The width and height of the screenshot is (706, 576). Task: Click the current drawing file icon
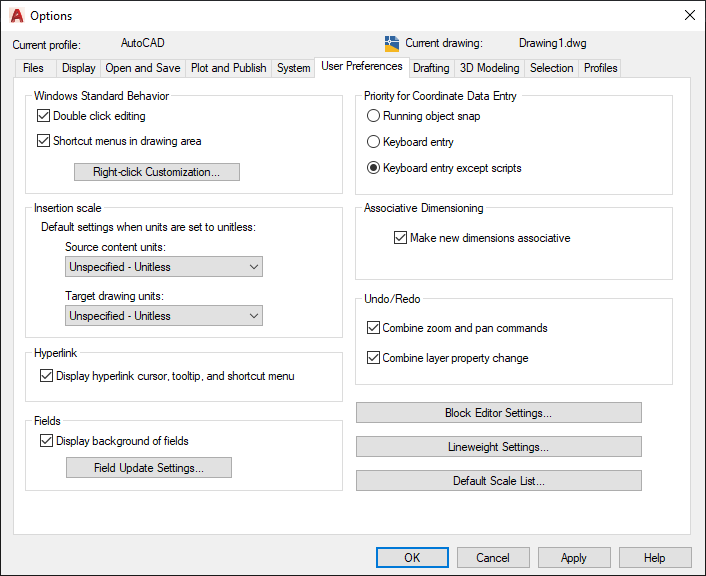click(392, 44)
